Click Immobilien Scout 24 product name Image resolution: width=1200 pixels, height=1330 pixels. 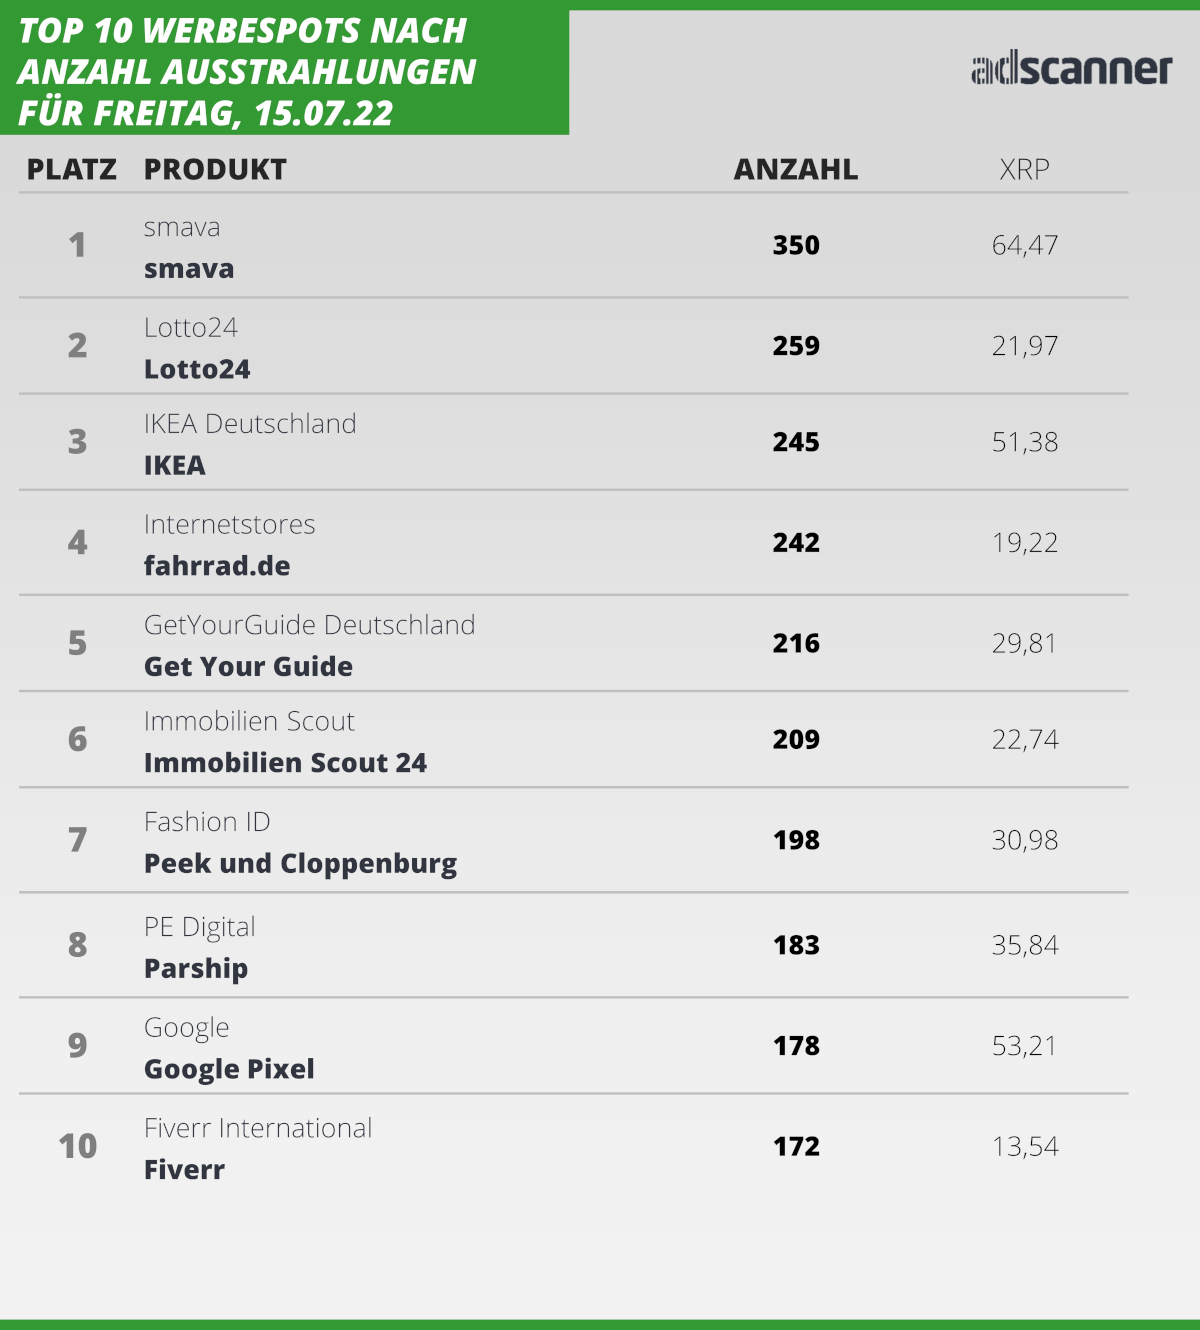coord(285,763)
